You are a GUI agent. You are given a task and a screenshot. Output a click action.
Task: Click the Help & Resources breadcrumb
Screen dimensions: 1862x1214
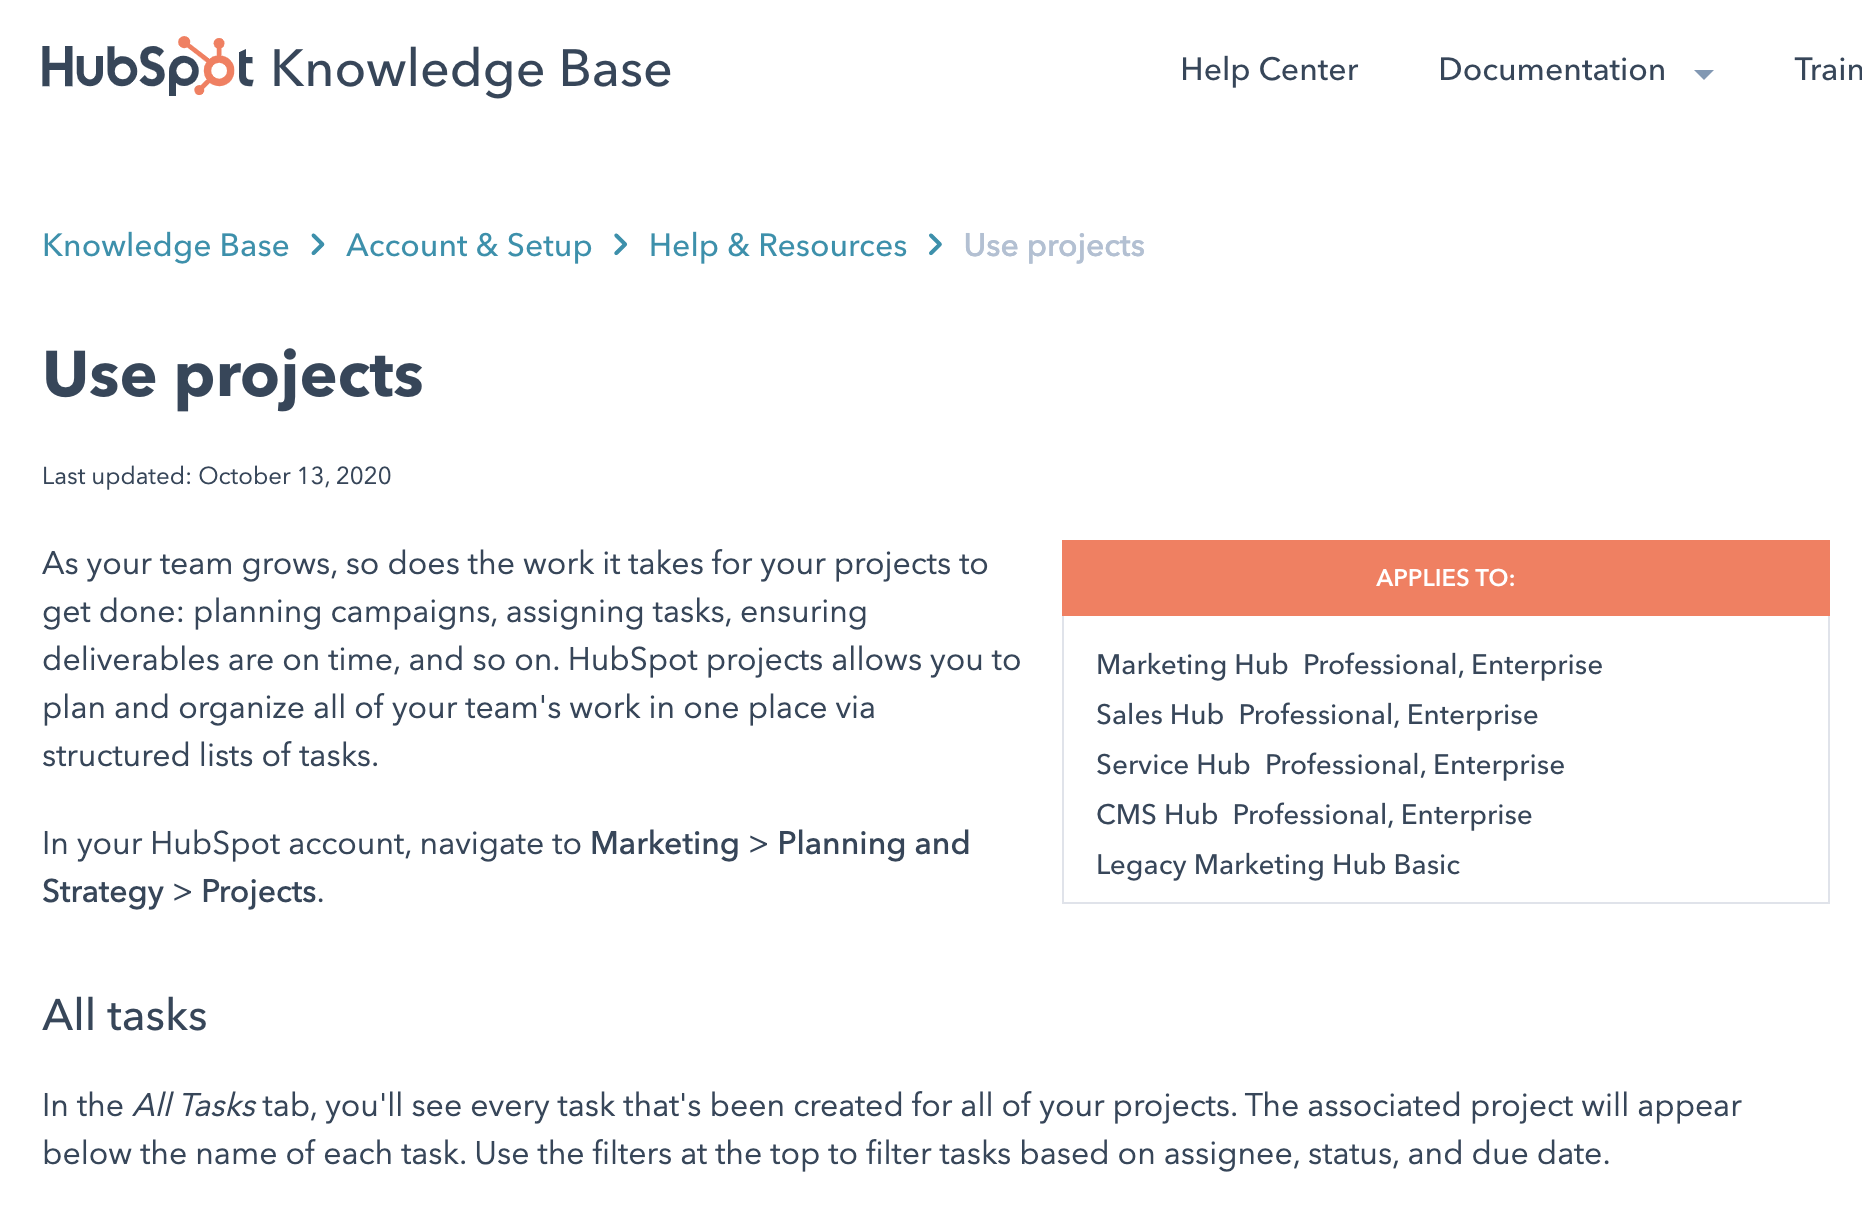777,245
